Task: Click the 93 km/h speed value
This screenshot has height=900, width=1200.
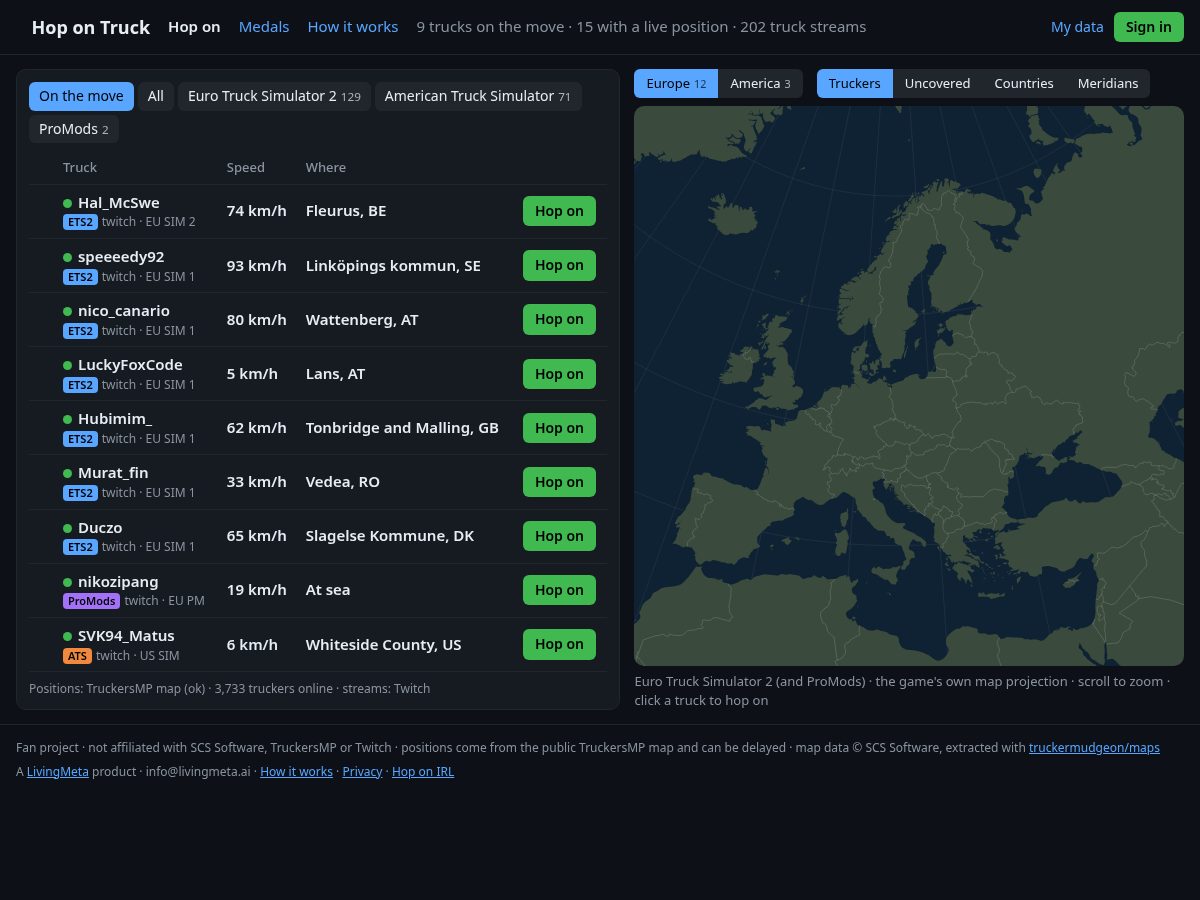Action: (x=257, y=265)
